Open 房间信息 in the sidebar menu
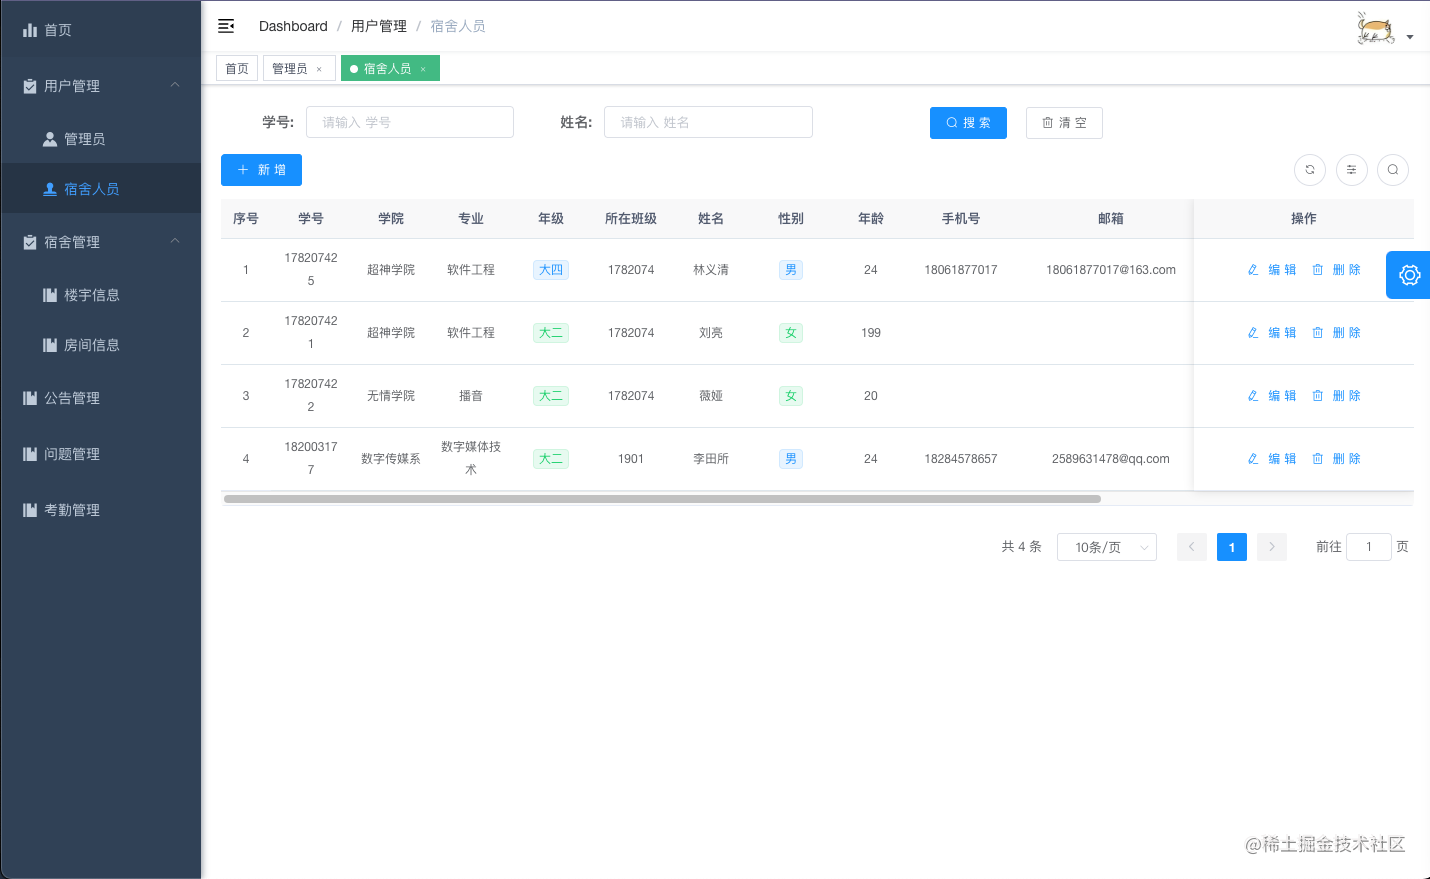The width and height of the screenshot is (1430, 879). click(x=101, y=345)
